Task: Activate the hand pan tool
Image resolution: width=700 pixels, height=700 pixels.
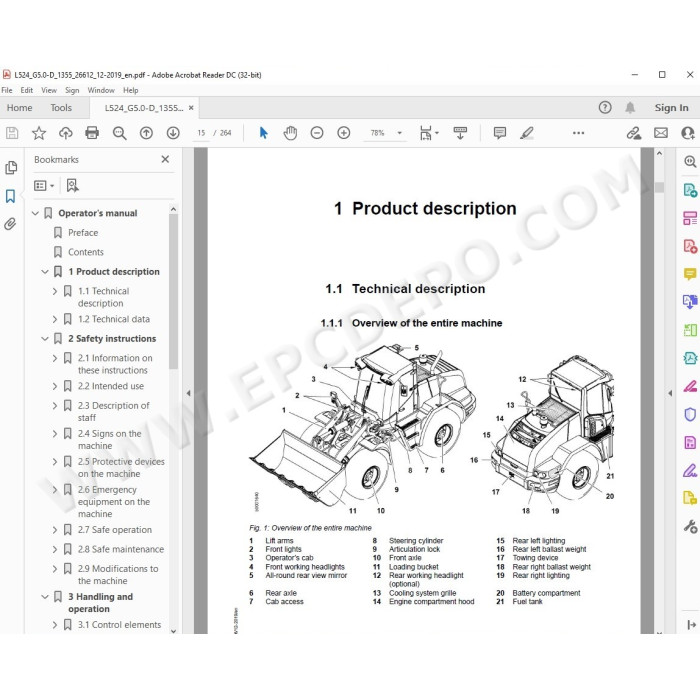Action: [290, 133]
